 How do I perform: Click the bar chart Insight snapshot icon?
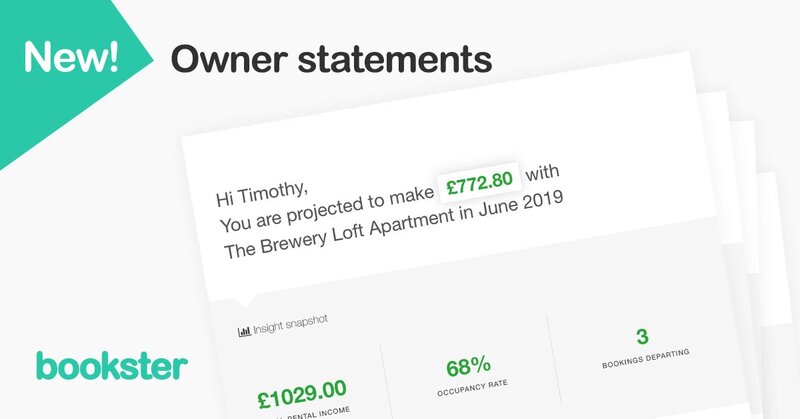pos(244,332)
